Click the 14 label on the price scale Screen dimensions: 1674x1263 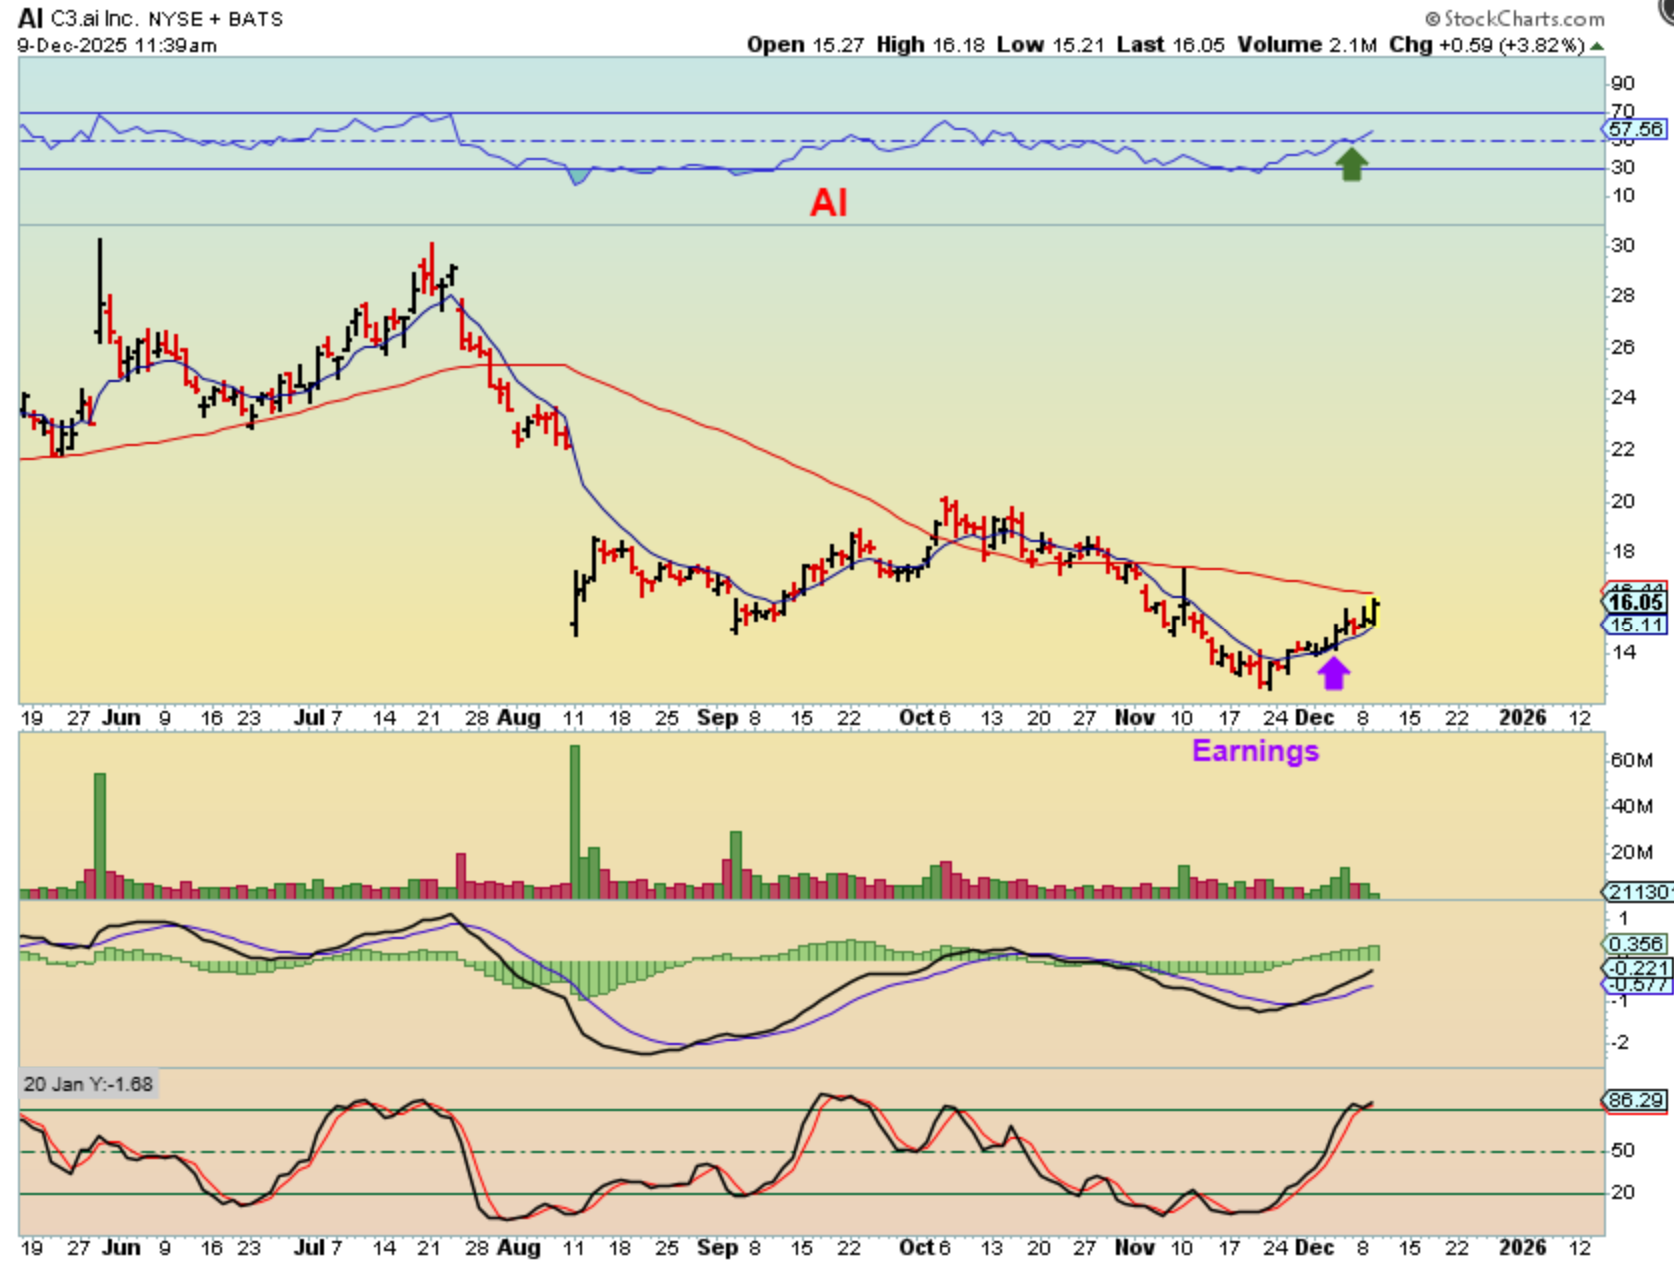(x=1623, y=652)
